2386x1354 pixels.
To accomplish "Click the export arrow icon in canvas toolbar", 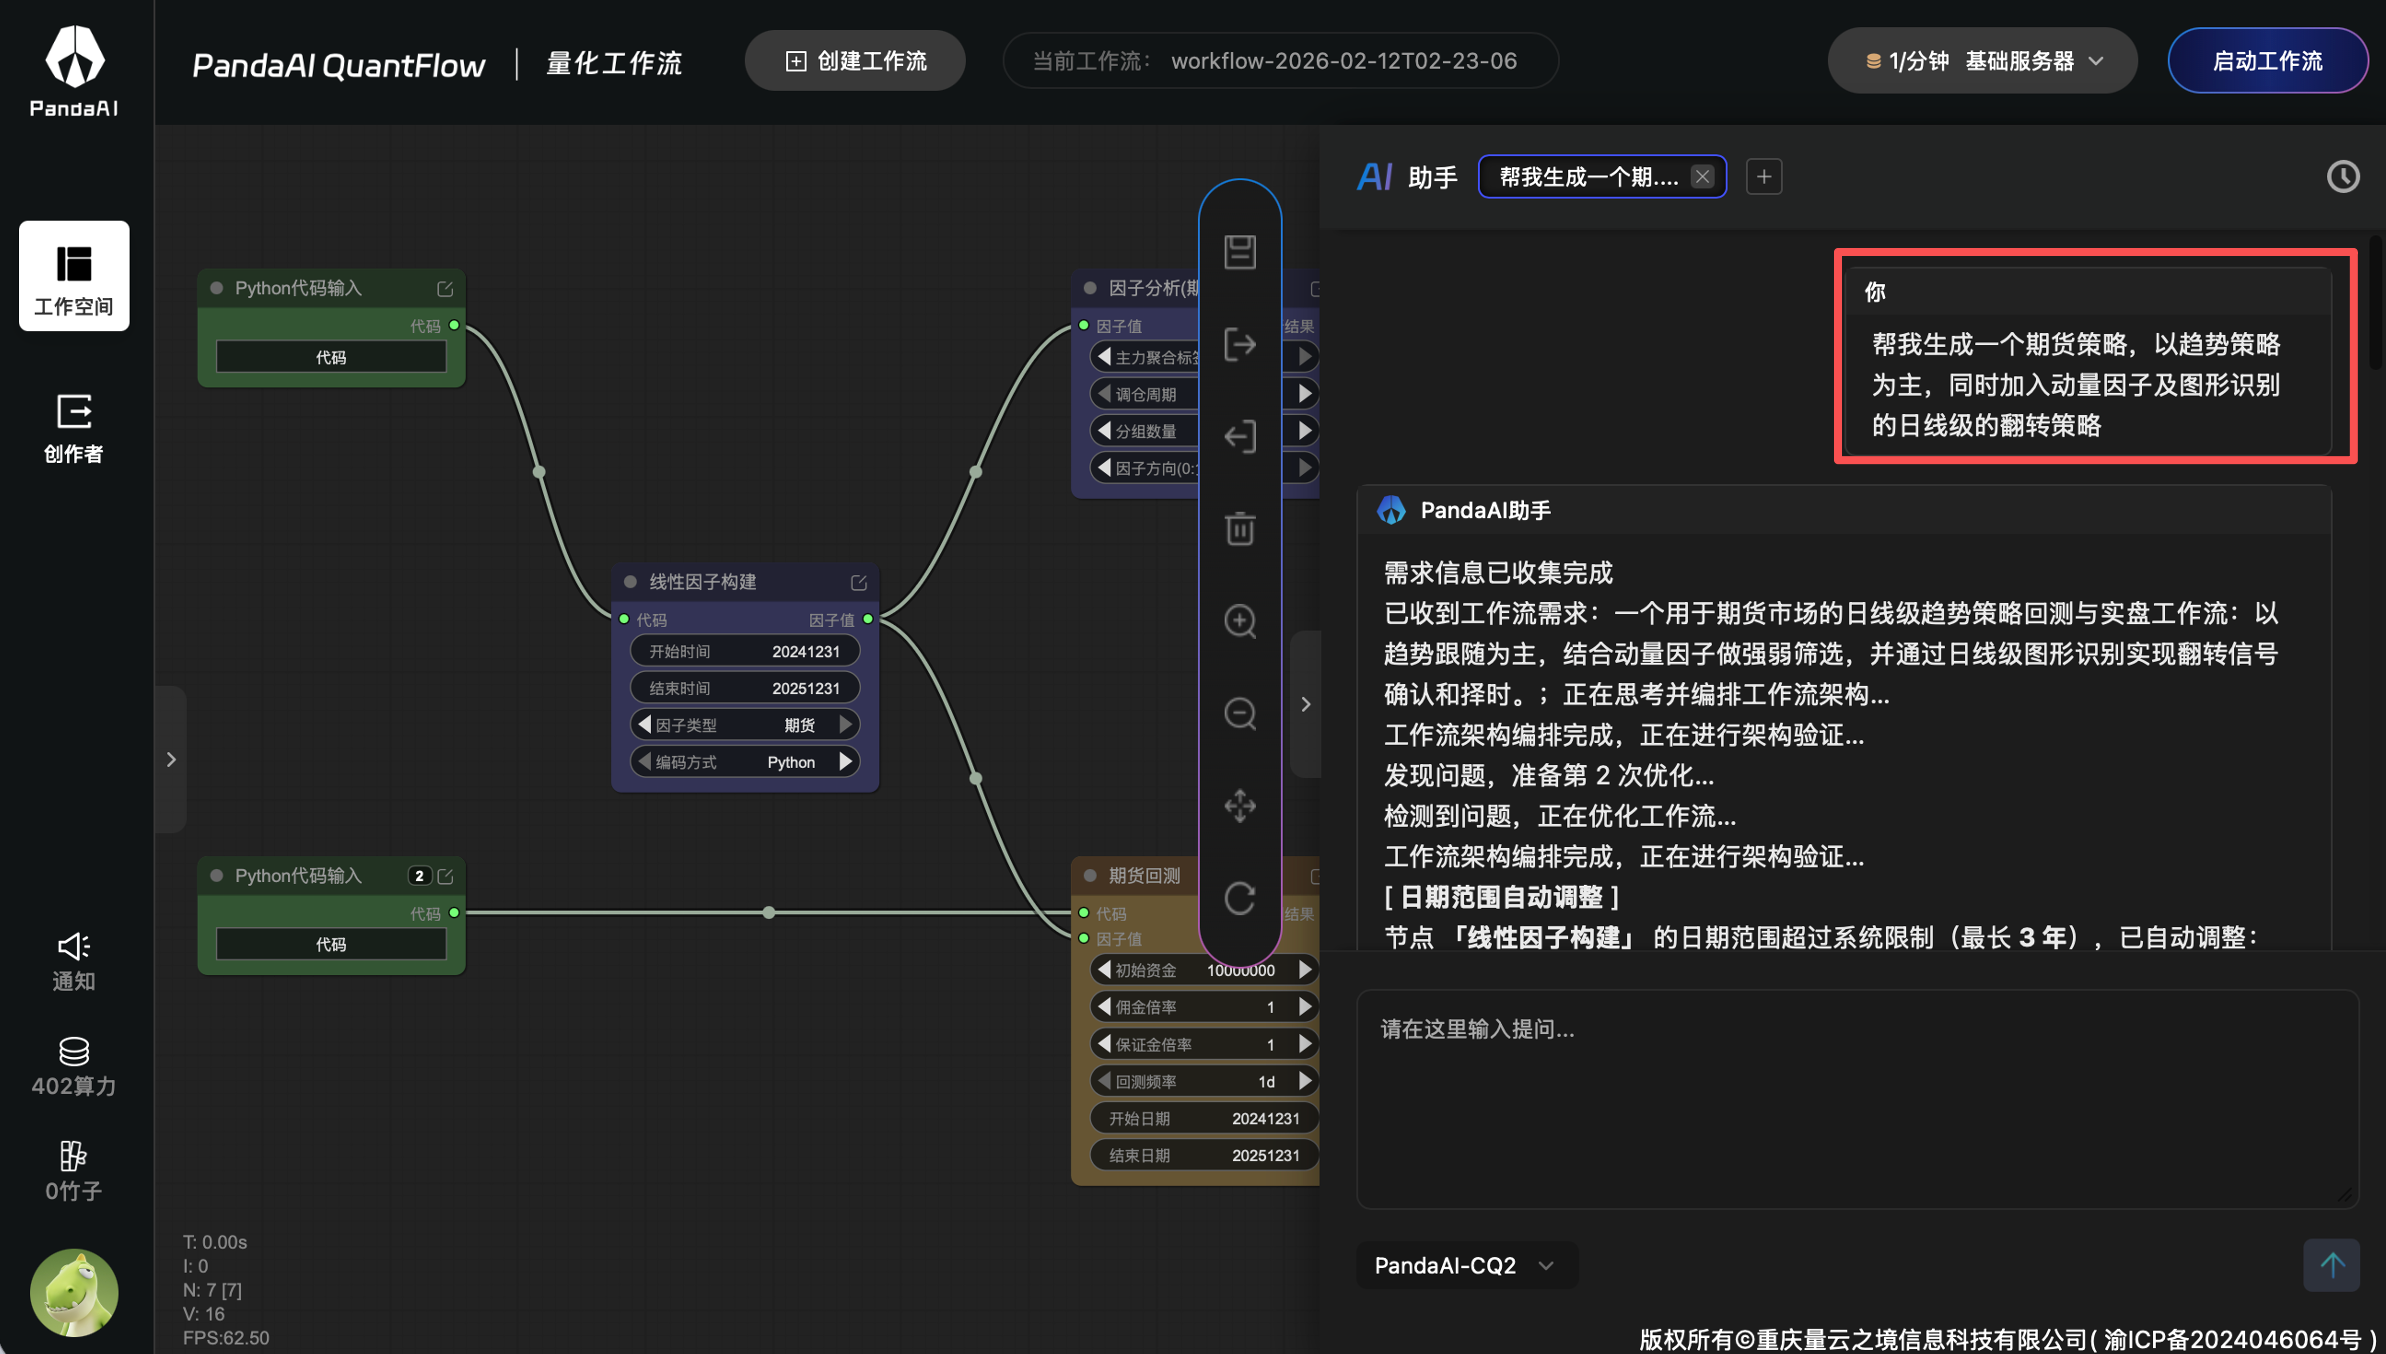I will point(1240,345).
